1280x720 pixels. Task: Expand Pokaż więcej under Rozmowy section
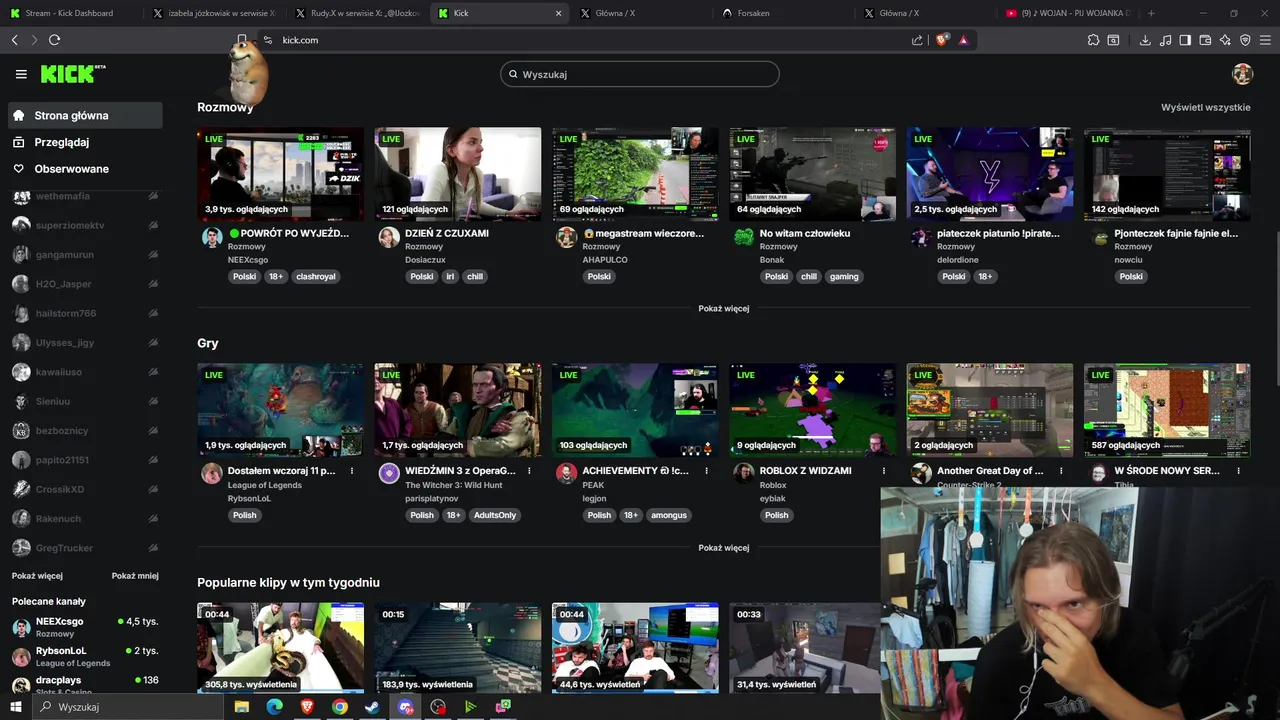[x=723, y=309]
